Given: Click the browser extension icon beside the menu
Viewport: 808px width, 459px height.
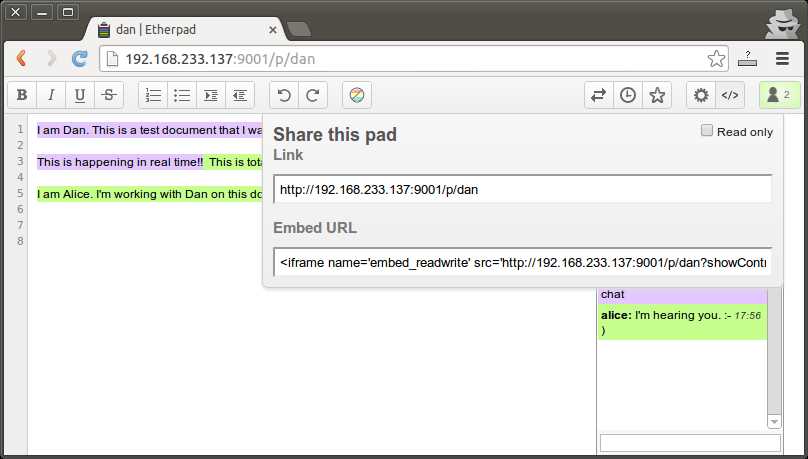Looking at the screenshot, I should click(x=747, y=58).
